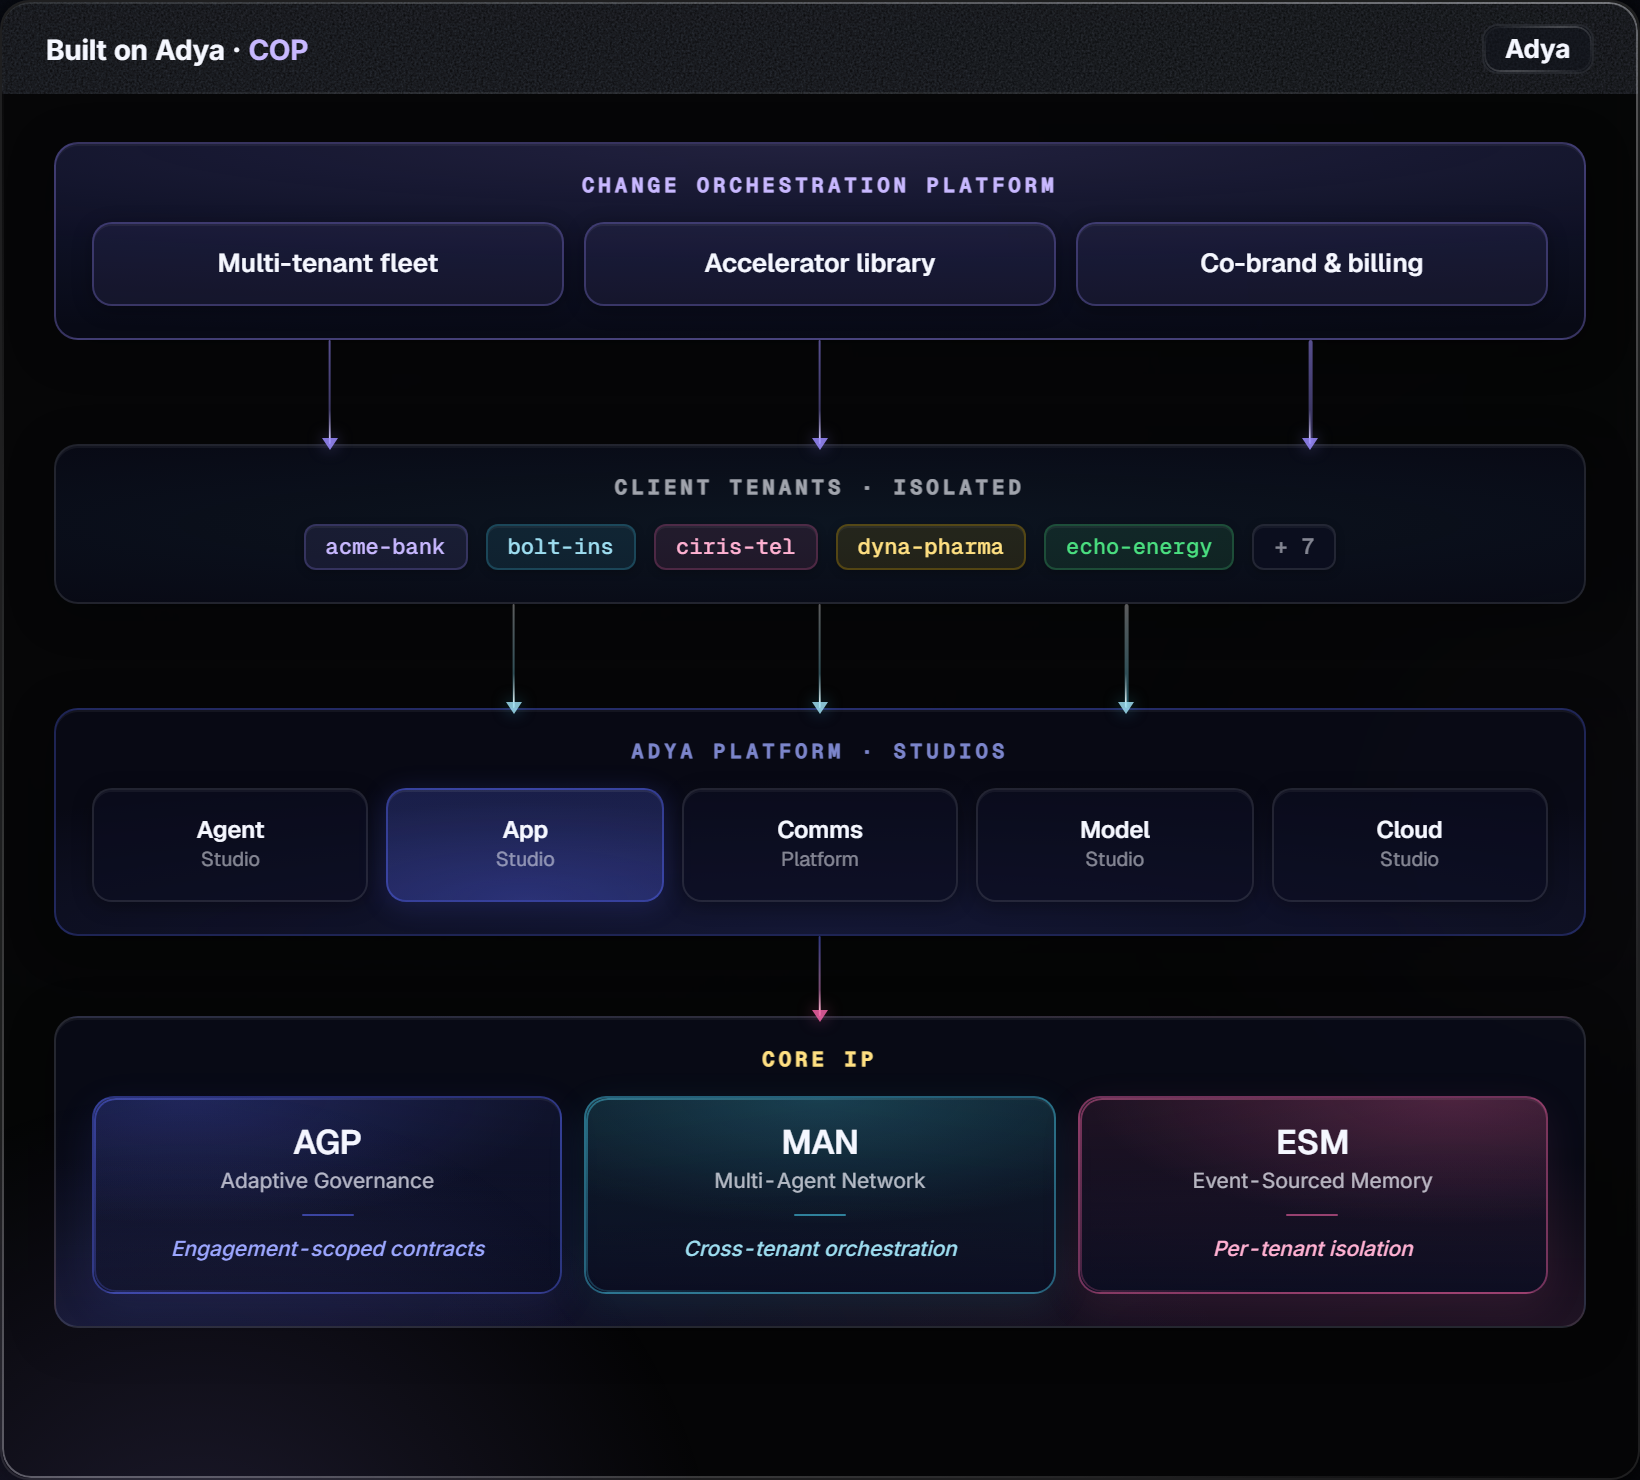Click the Adya badge in the header
Image resolution: width=1640 pixels, height=1480 pixels.
click(x=1537, y=49)
